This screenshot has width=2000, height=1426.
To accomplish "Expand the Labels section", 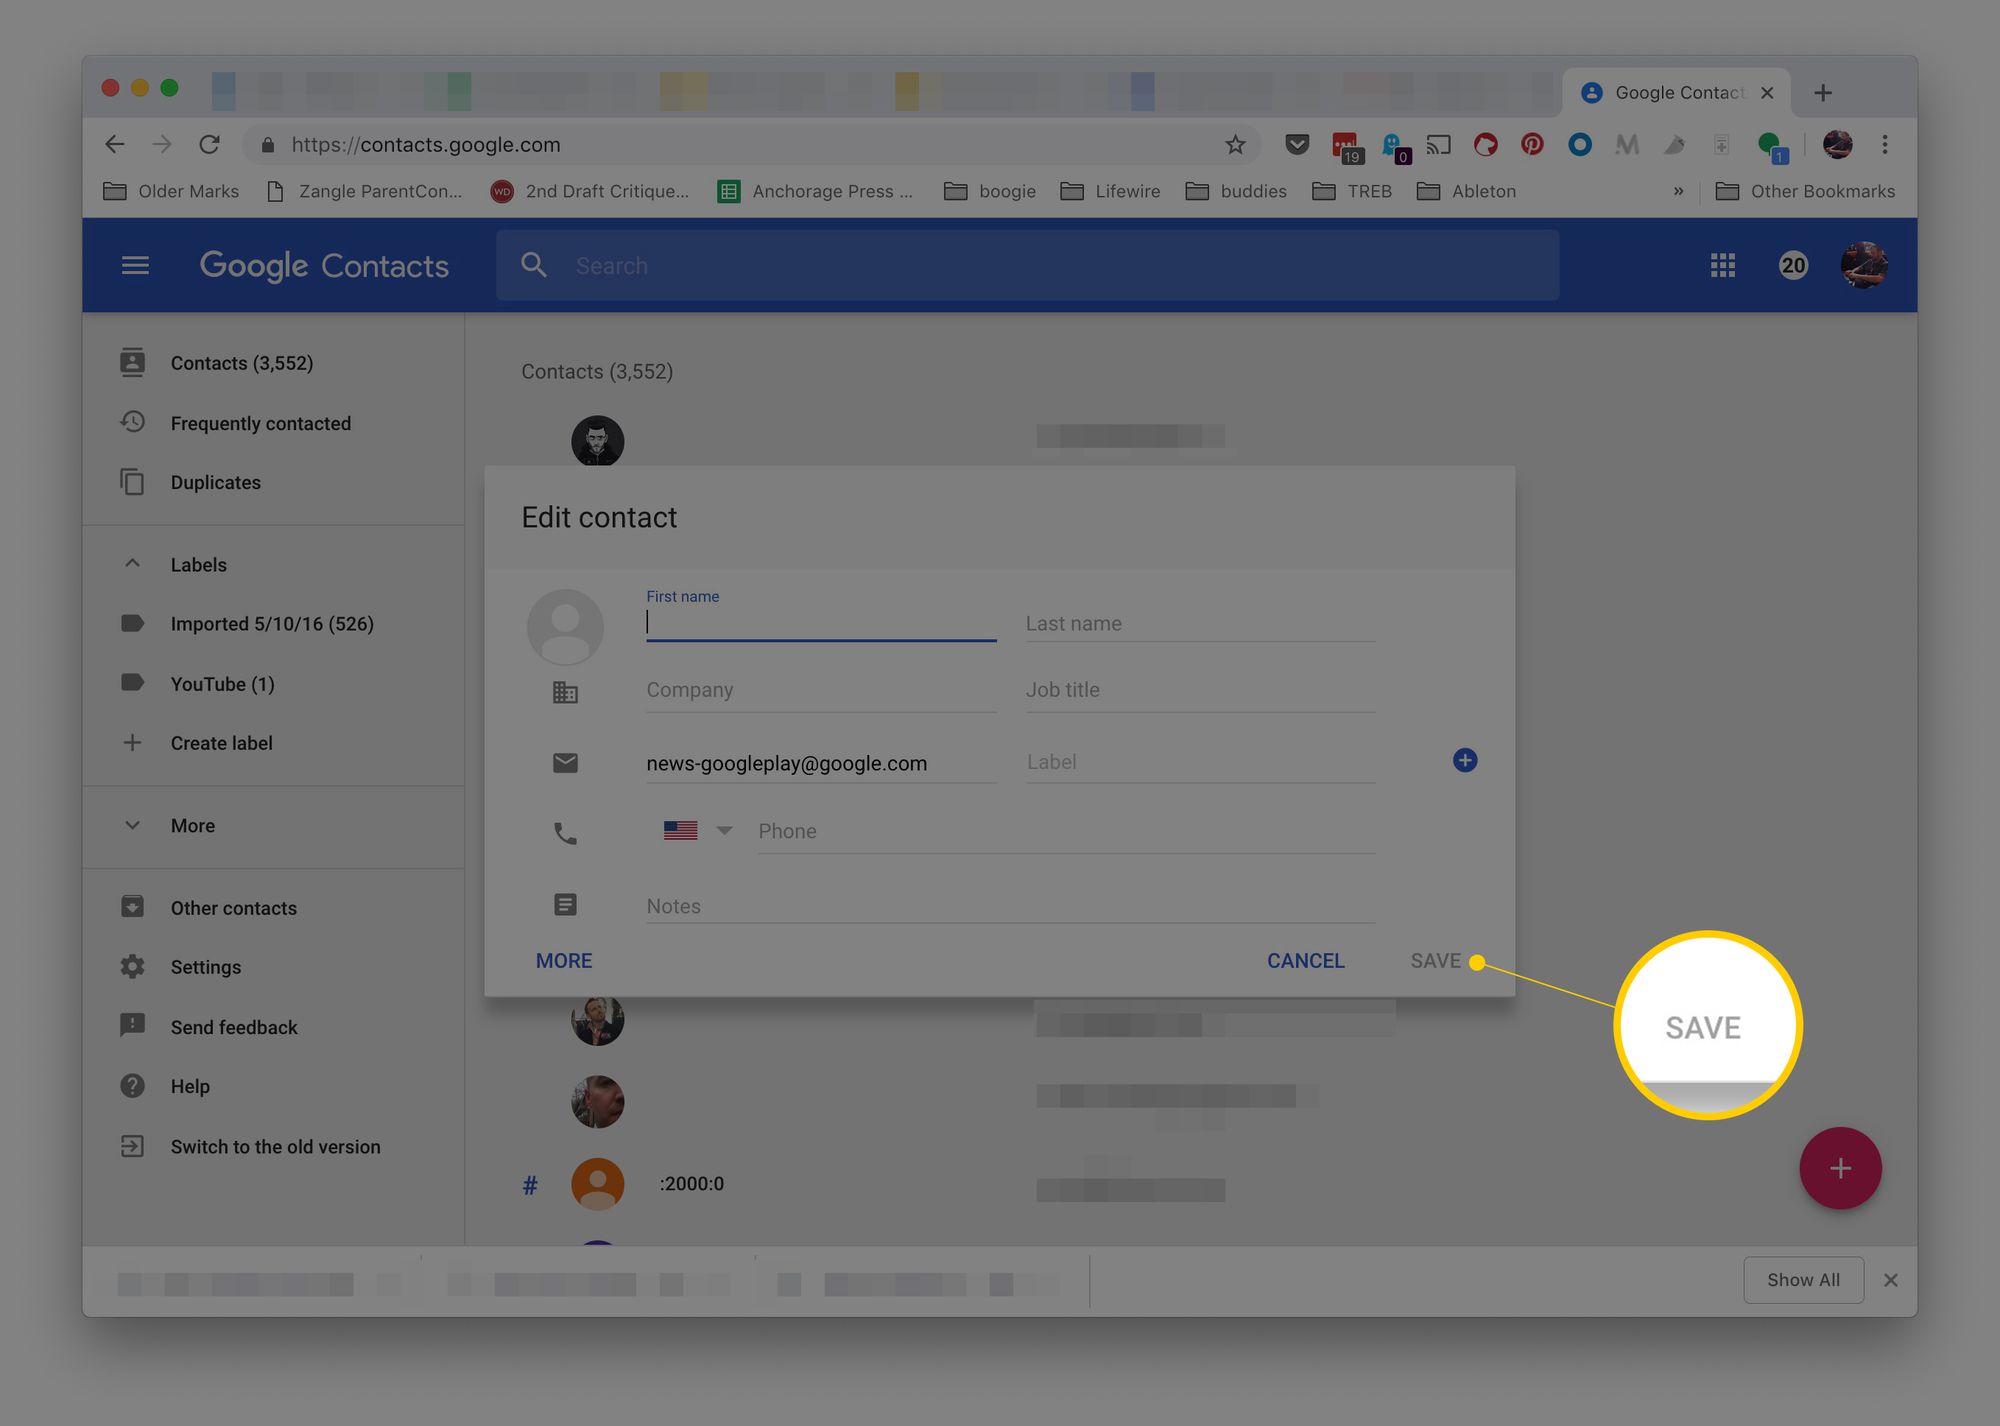I will click(x=131, y=563).
